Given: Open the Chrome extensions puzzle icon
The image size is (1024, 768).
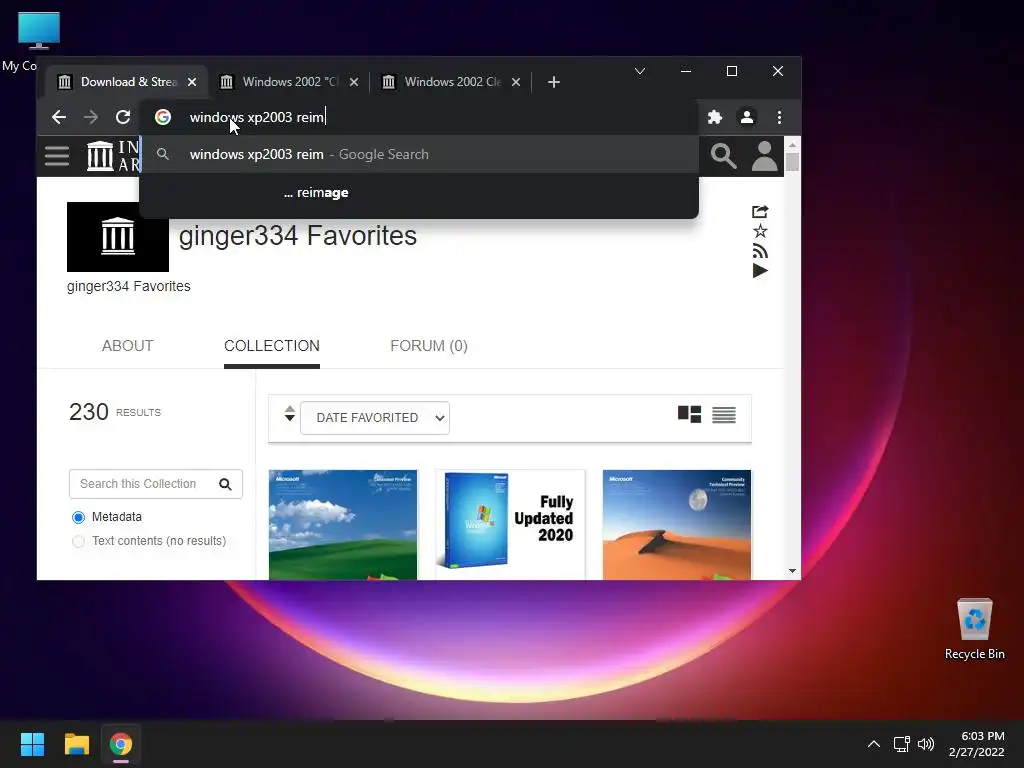Looking at the screenshot, I should tap(715, 117).
